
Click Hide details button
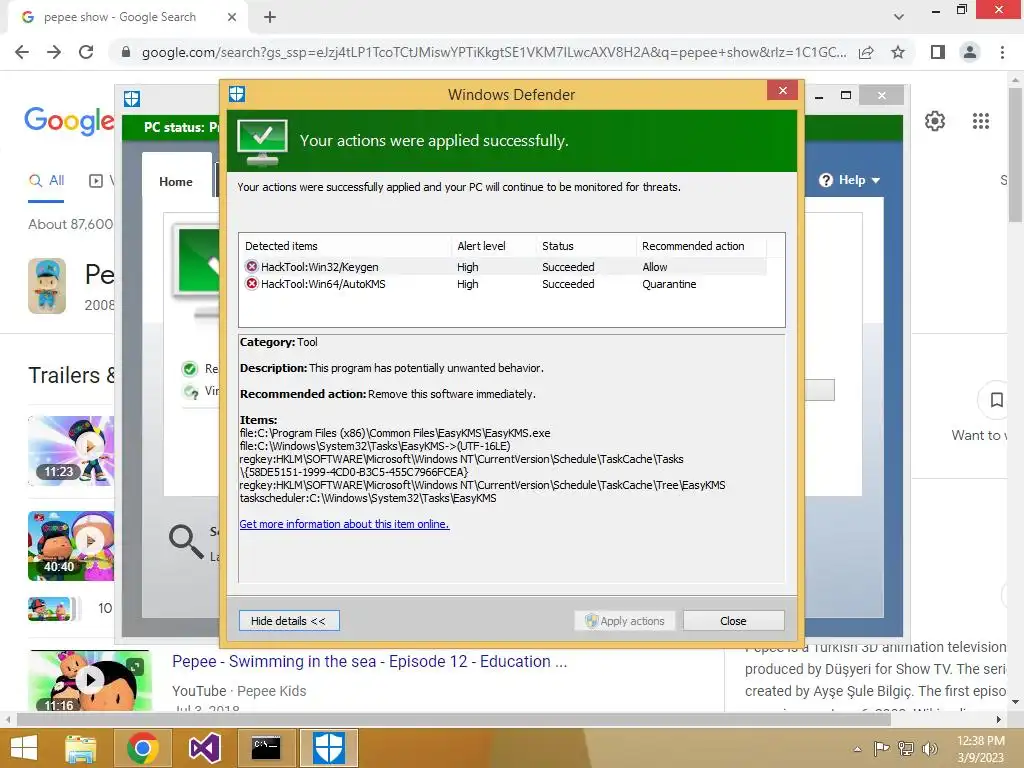pyautogui.click(x=289, y=620)
